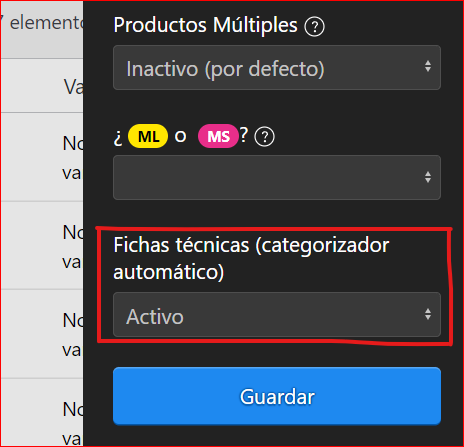Click the yellow ML badge
This screenshot has height=447, width=464.
pos(148,136)
